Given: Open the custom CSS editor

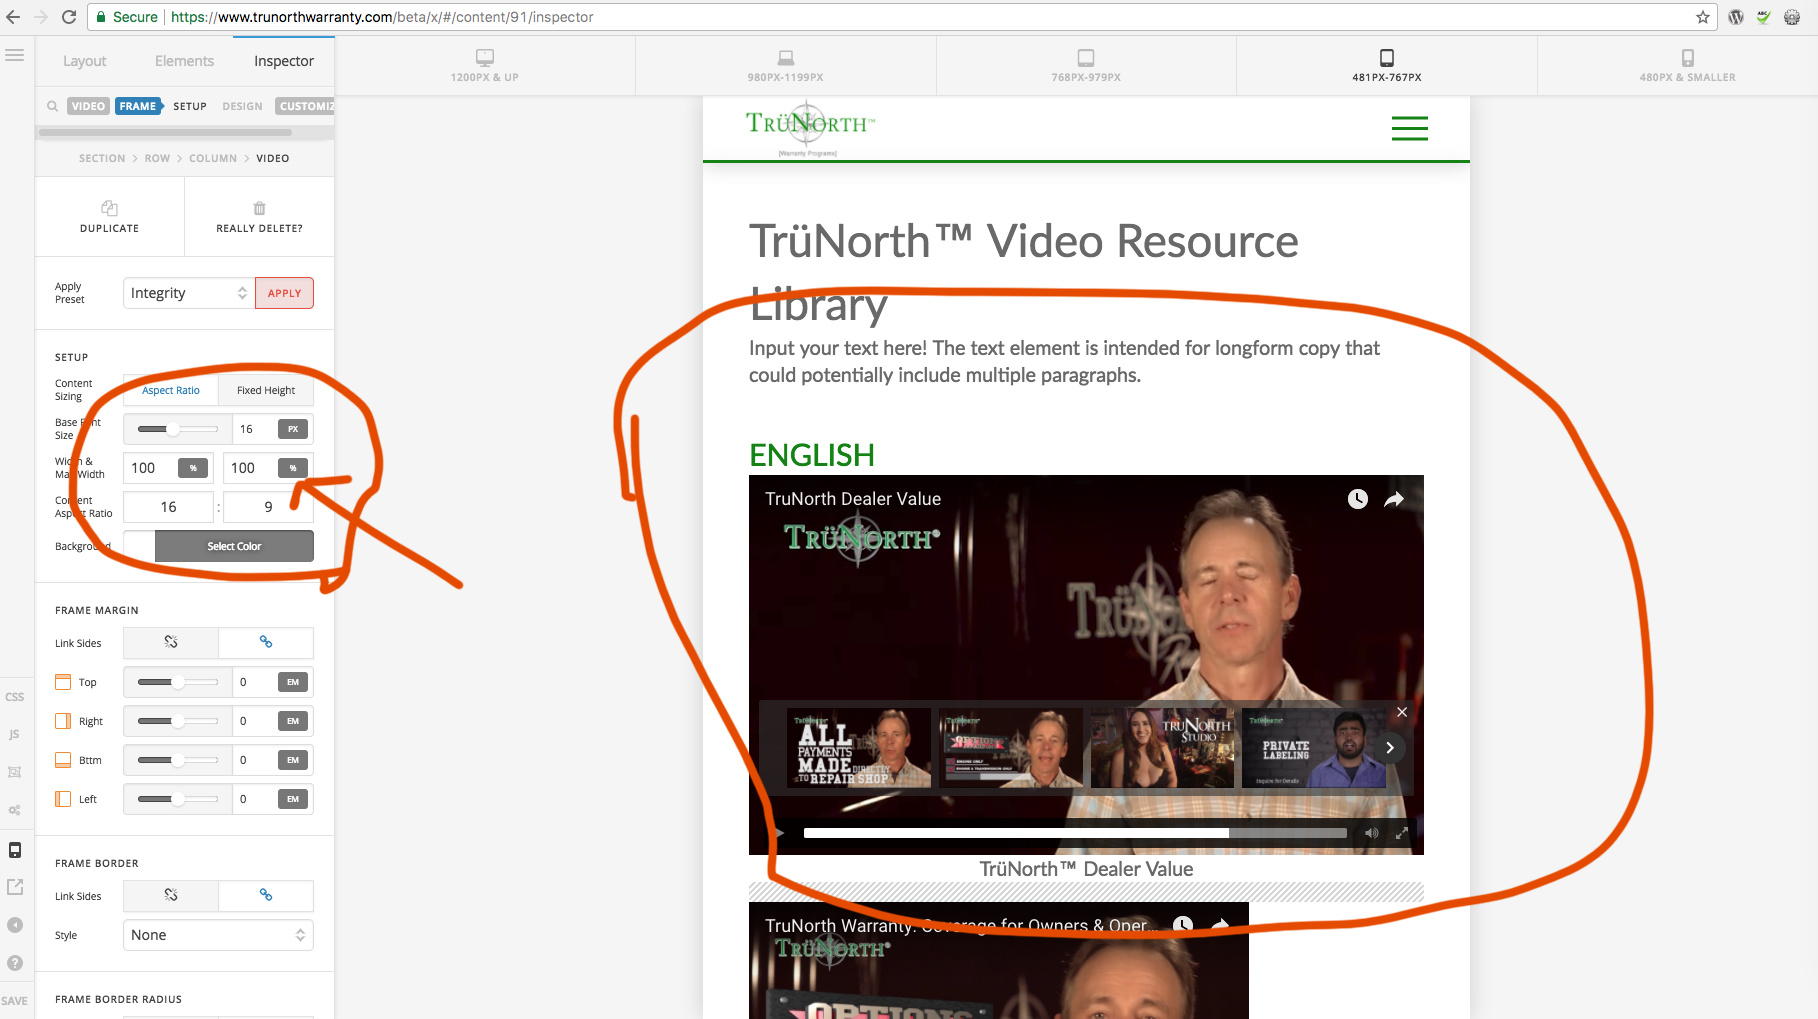Looking at the screenshot, I should 14,697.
